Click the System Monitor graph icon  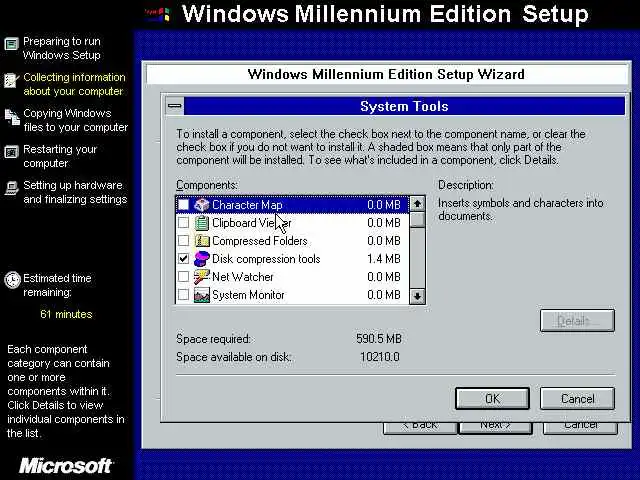point(201,295)
